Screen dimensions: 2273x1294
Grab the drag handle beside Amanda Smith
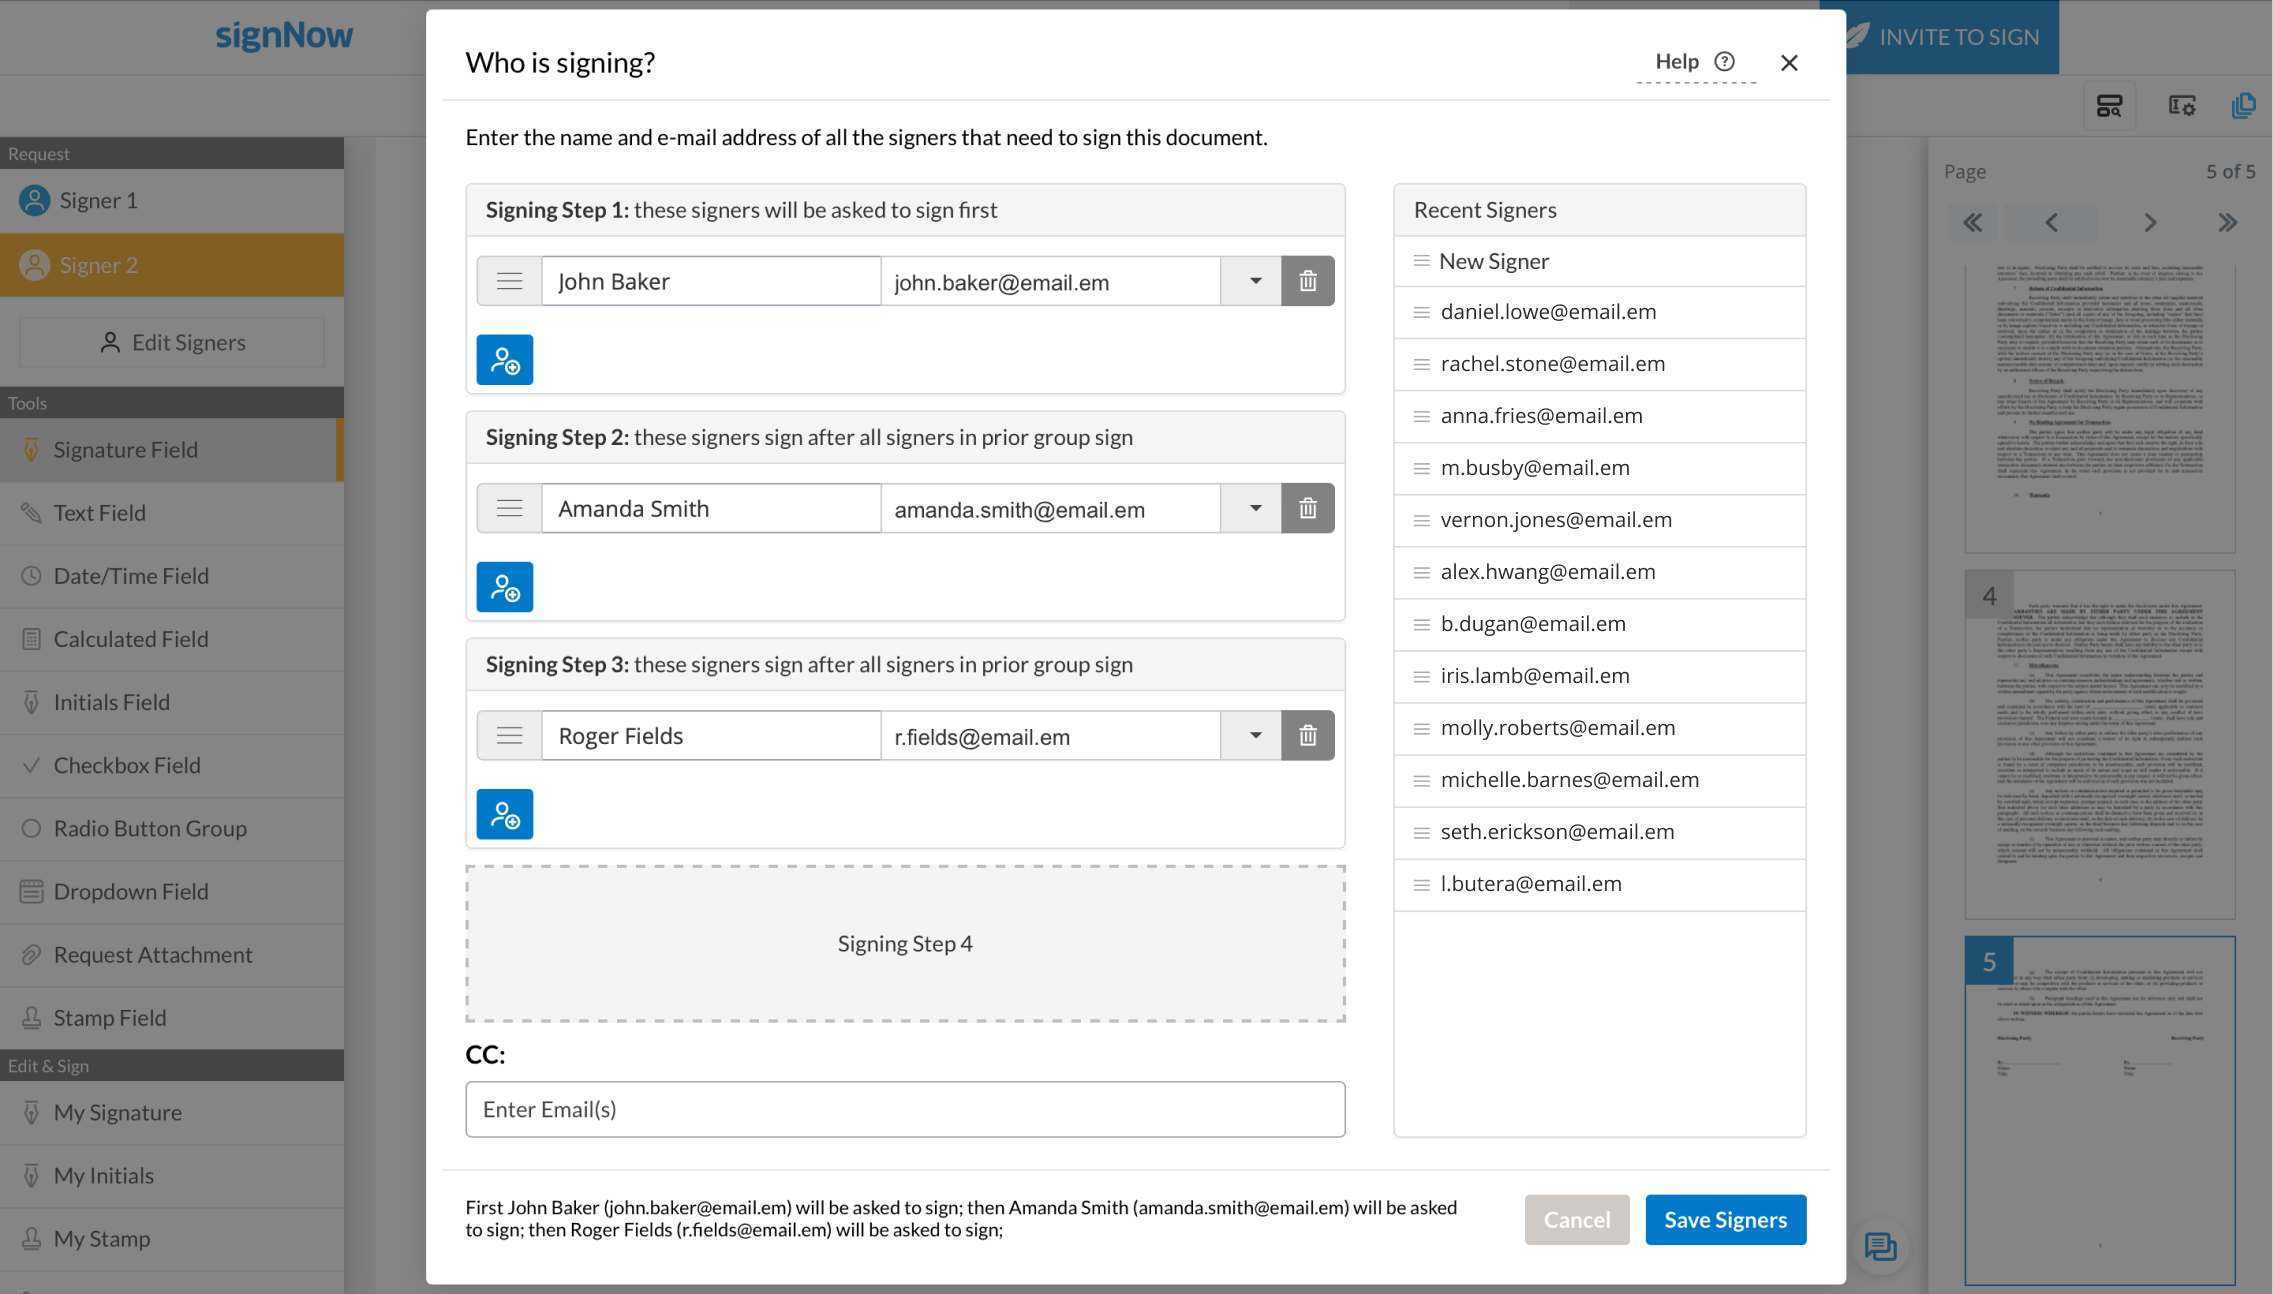510,509
